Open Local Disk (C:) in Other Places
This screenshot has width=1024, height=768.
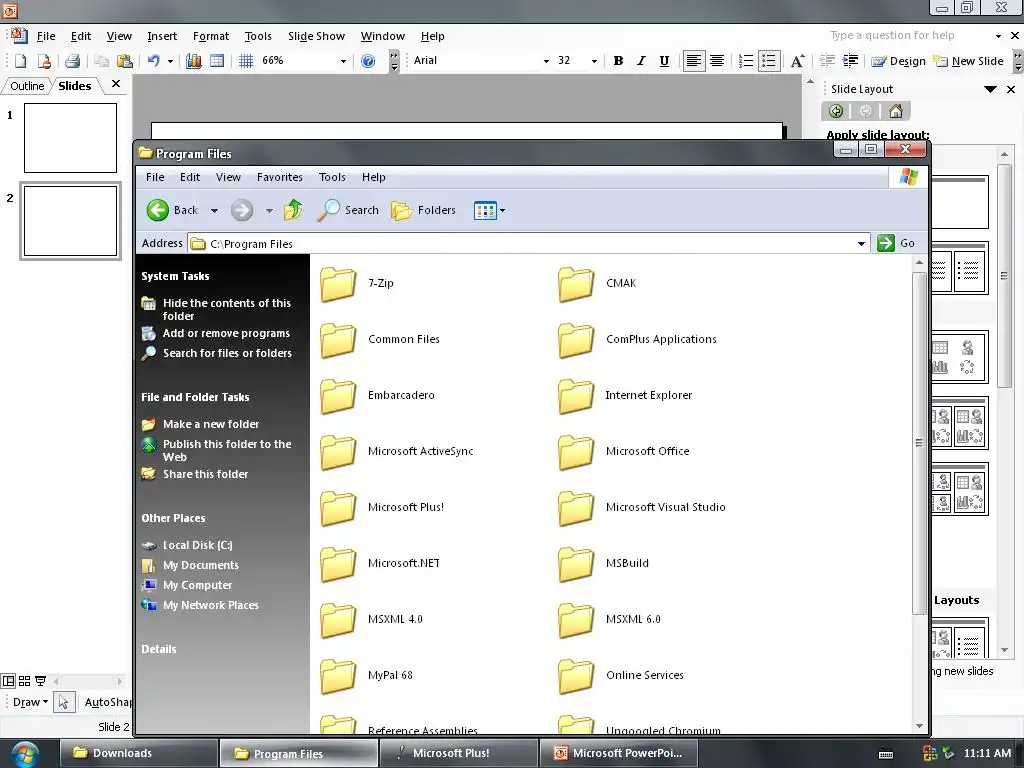click(x=197, y=545)
